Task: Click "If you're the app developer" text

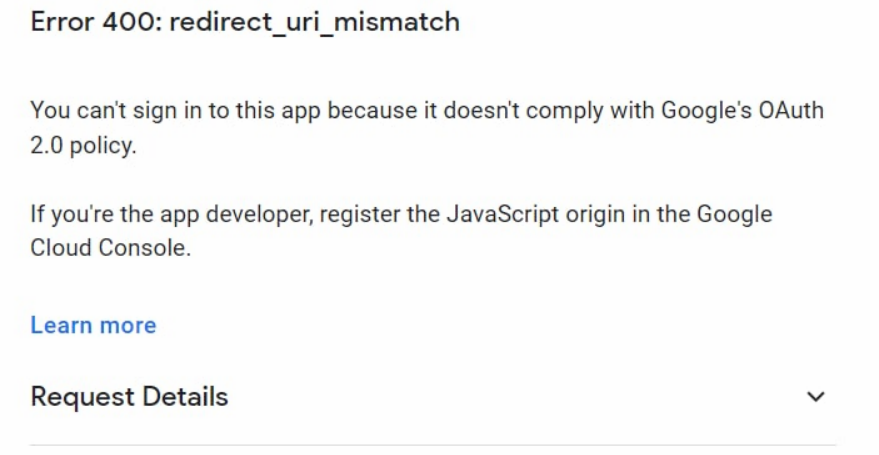Action: click(x=153, y=214)
